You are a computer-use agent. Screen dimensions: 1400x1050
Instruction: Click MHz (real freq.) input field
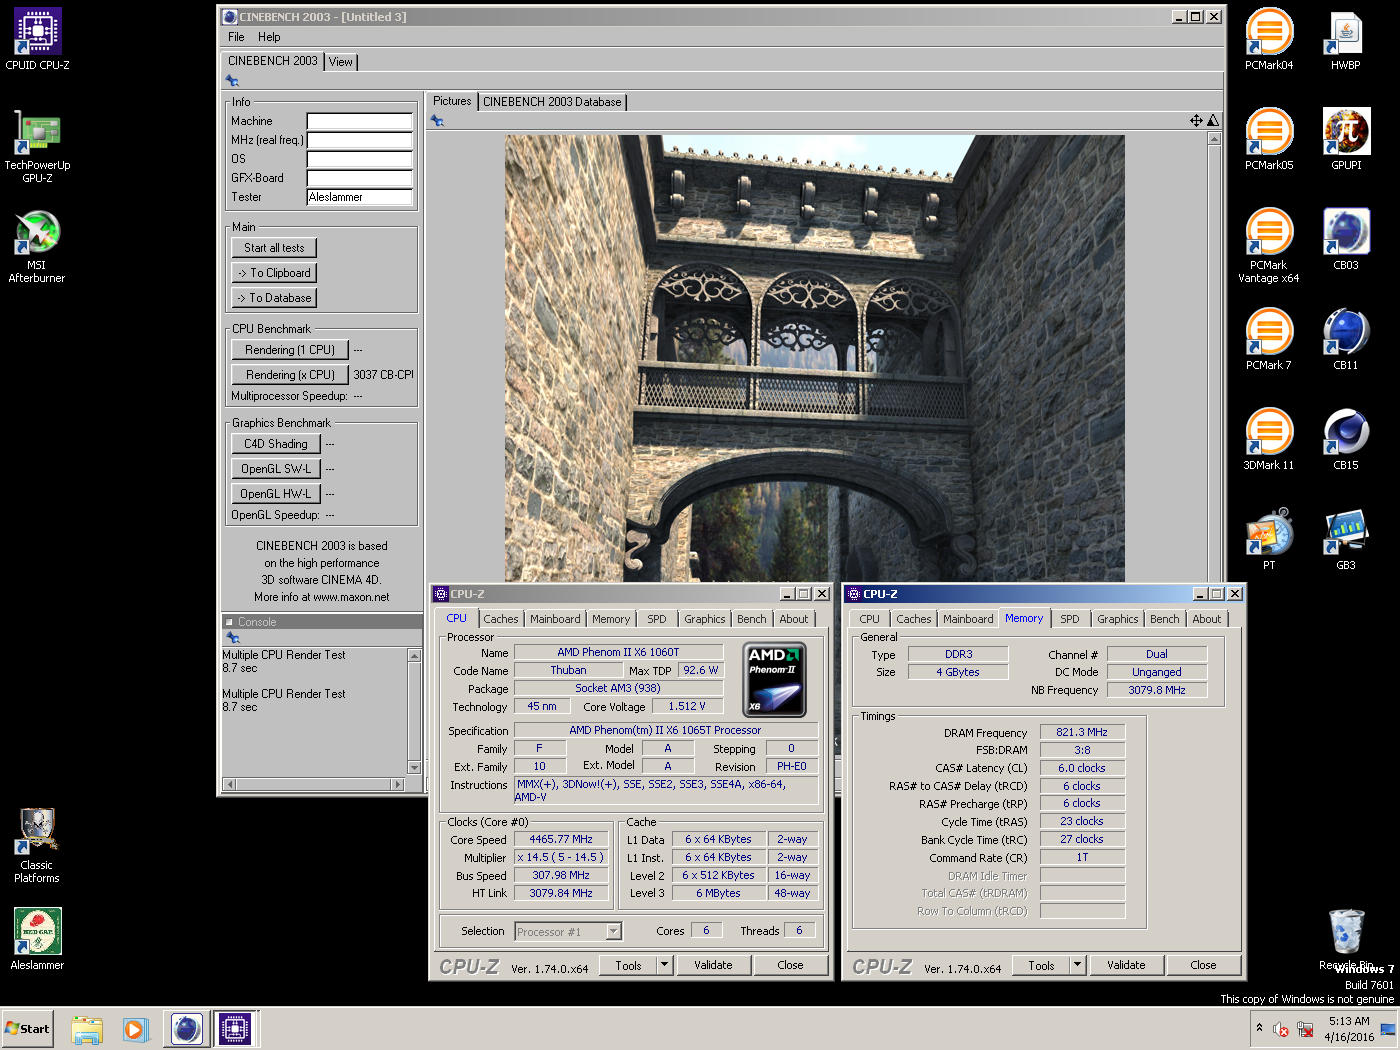pos(360,140)
